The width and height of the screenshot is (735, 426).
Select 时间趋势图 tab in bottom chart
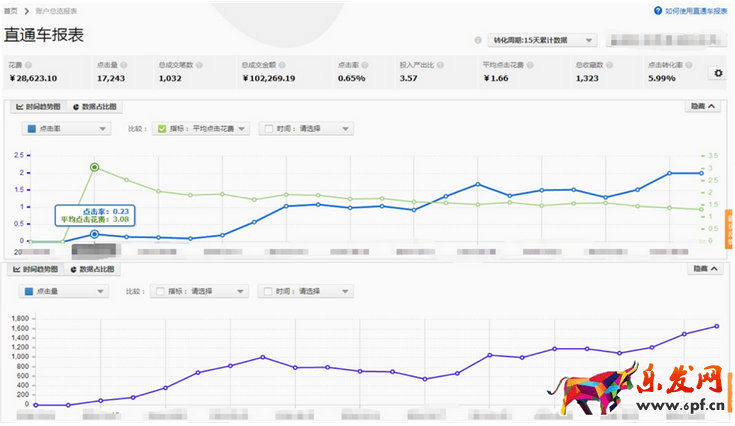click(38, 269)
